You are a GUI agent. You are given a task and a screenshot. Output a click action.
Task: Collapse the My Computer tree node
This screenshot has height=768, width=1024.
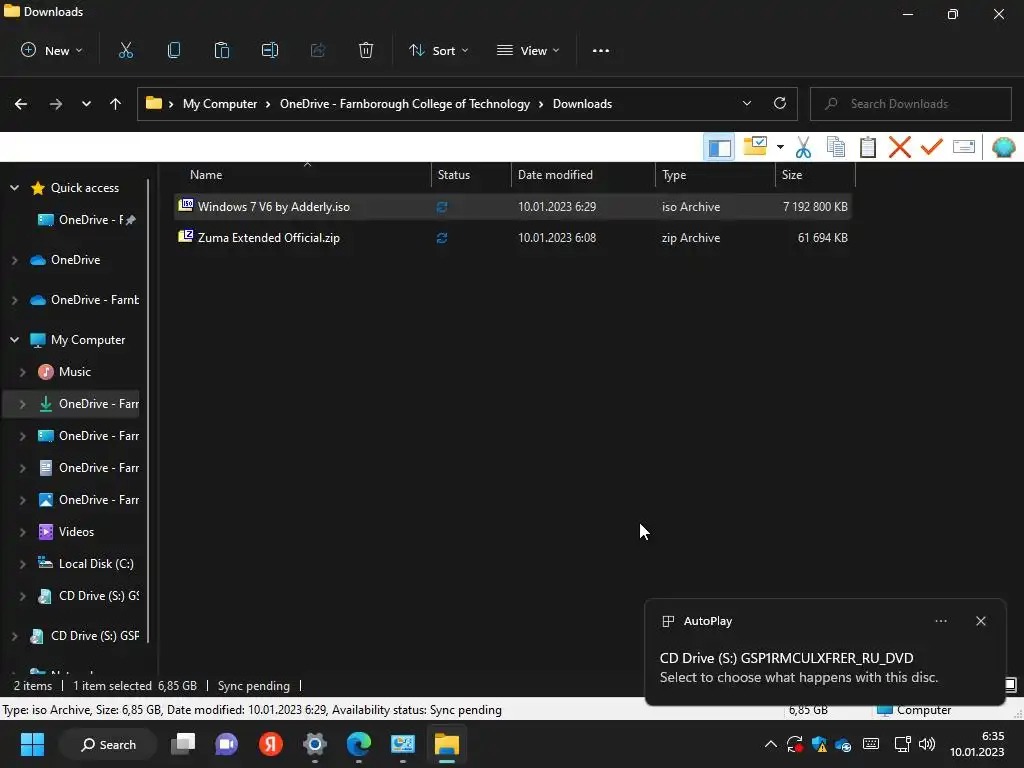[14, 340]
